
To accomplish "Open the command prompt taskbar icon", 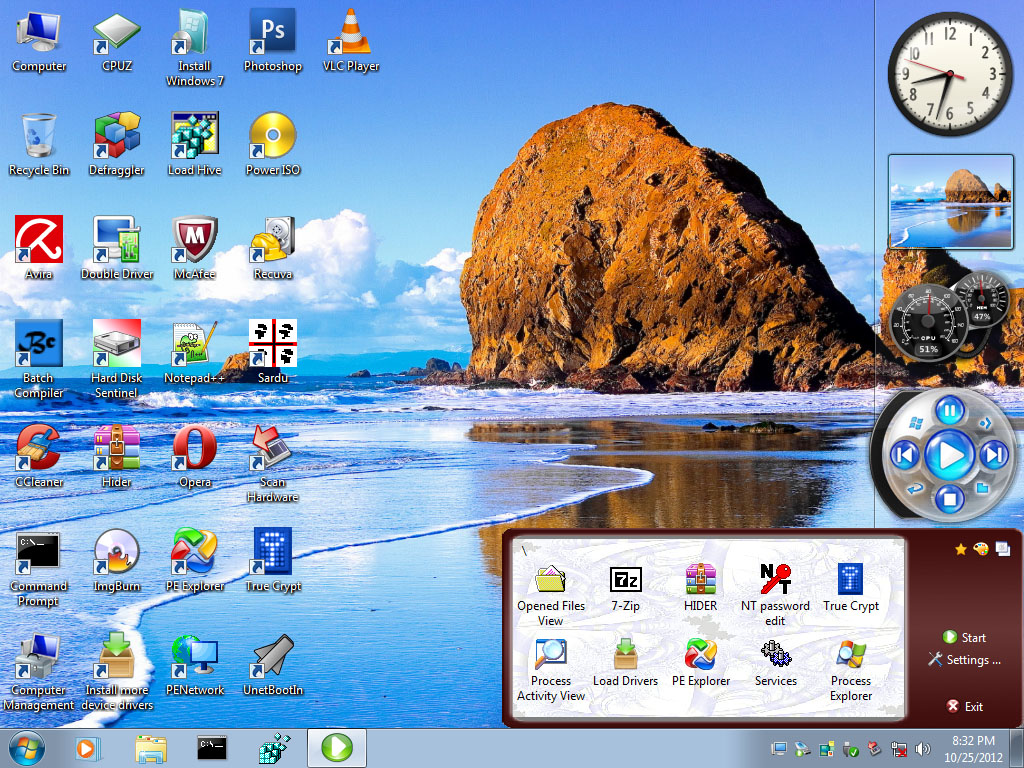I will (212, 748).
